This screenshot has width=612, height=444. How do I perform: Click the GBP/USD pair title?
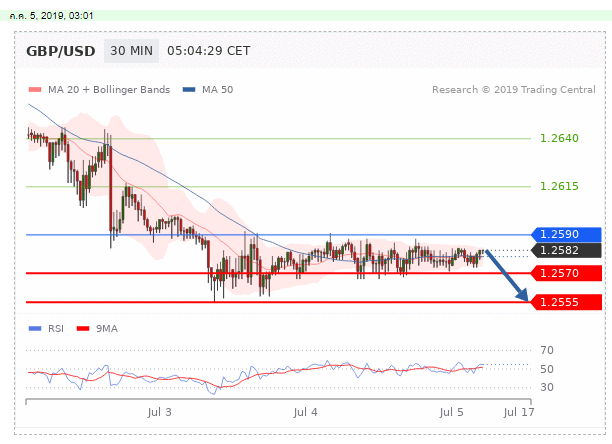pyautogui.click(x=60, y=51)
